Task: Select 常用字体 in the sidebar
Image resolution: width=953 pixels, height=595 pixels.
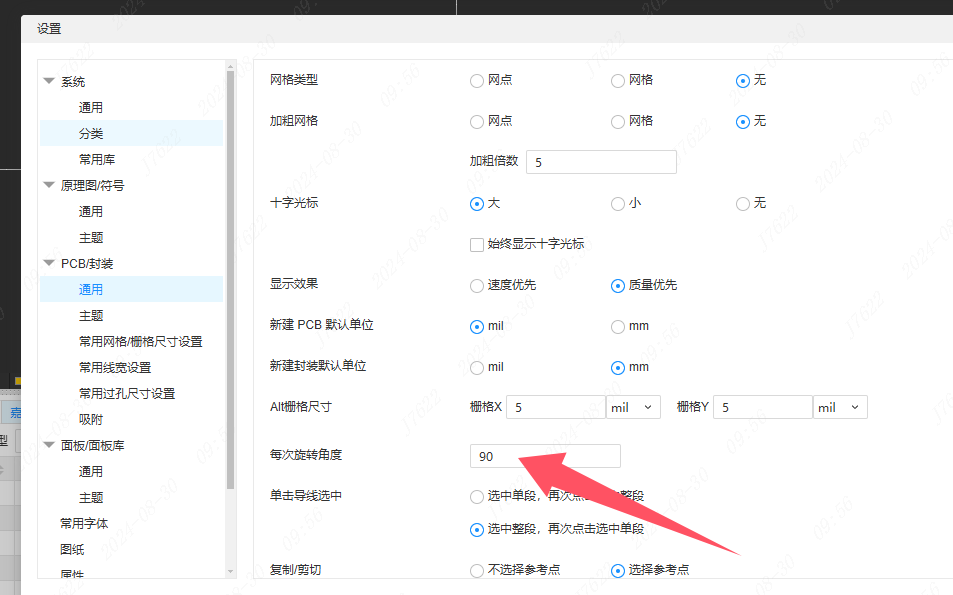Action: (x=84, y=523)
